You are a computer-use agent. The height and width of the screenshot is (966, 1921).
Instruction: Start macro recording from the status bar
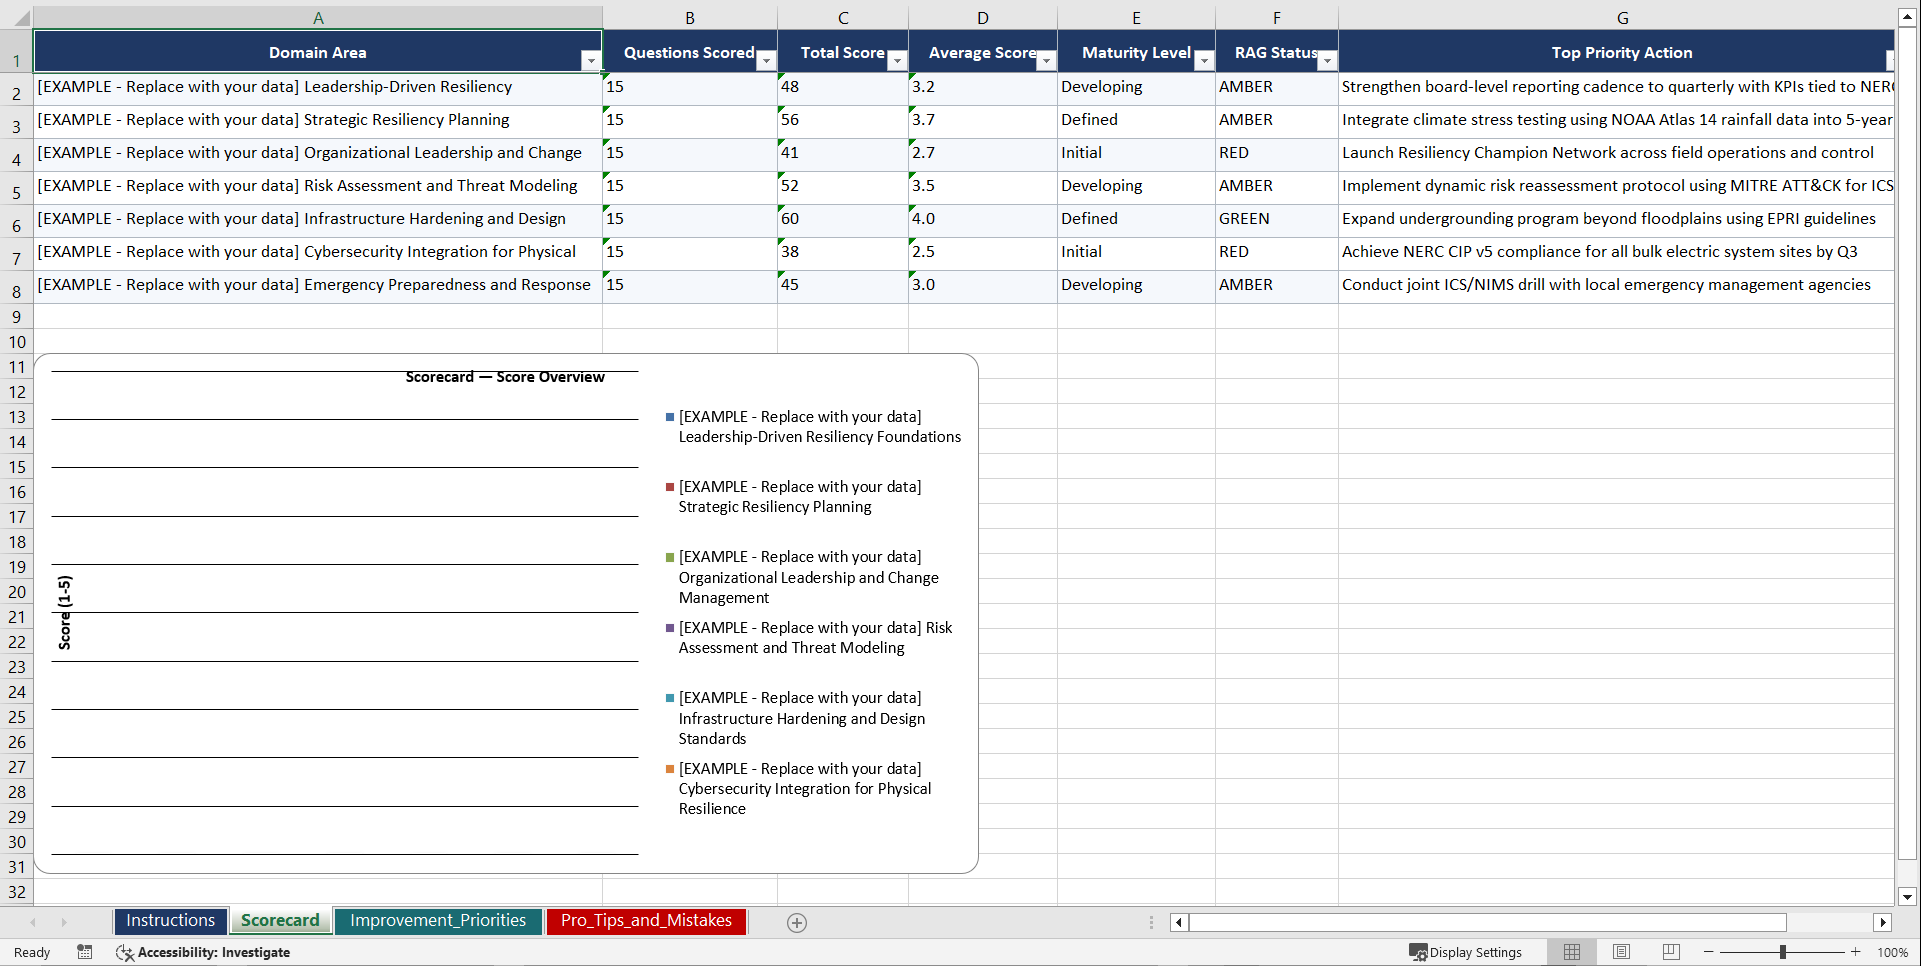coord(85,952)
